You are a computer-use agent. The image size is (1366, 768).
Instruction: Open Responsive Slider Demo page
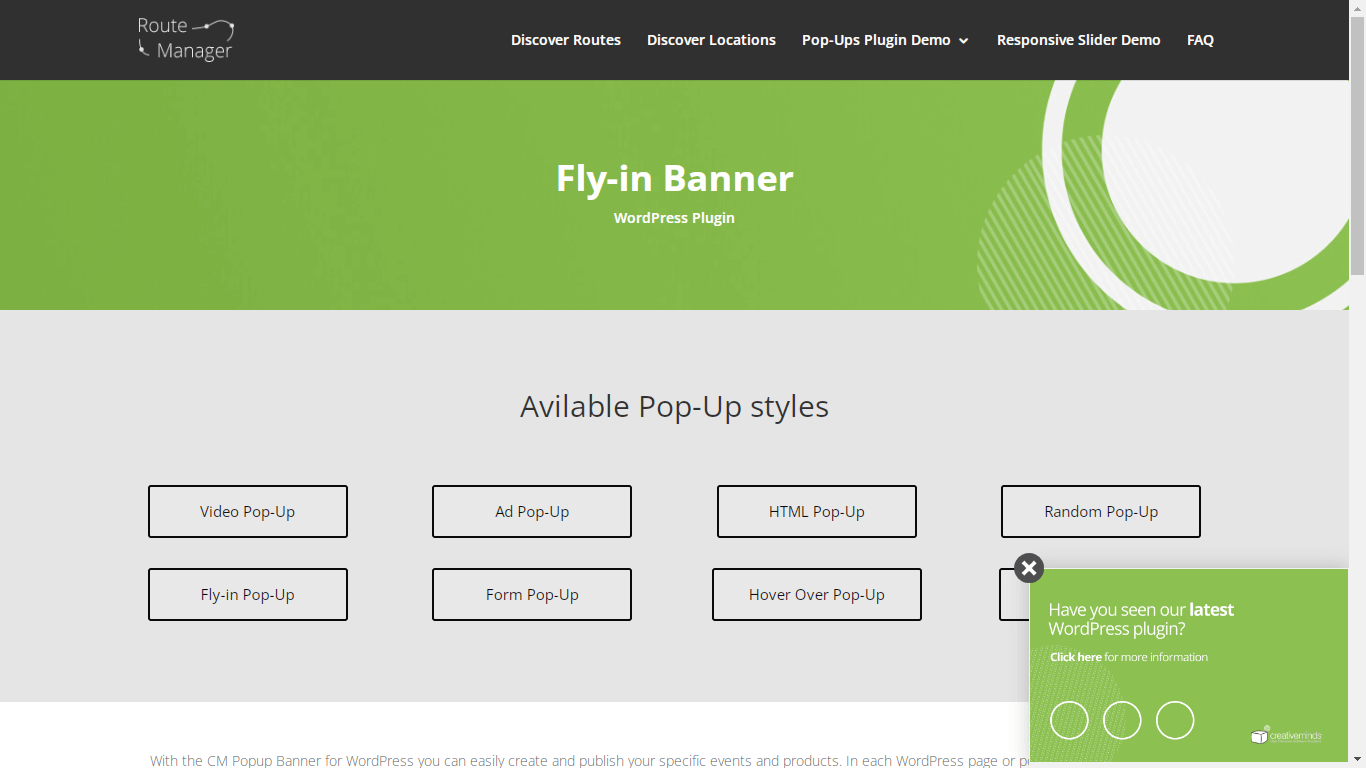pos(1078,40)
